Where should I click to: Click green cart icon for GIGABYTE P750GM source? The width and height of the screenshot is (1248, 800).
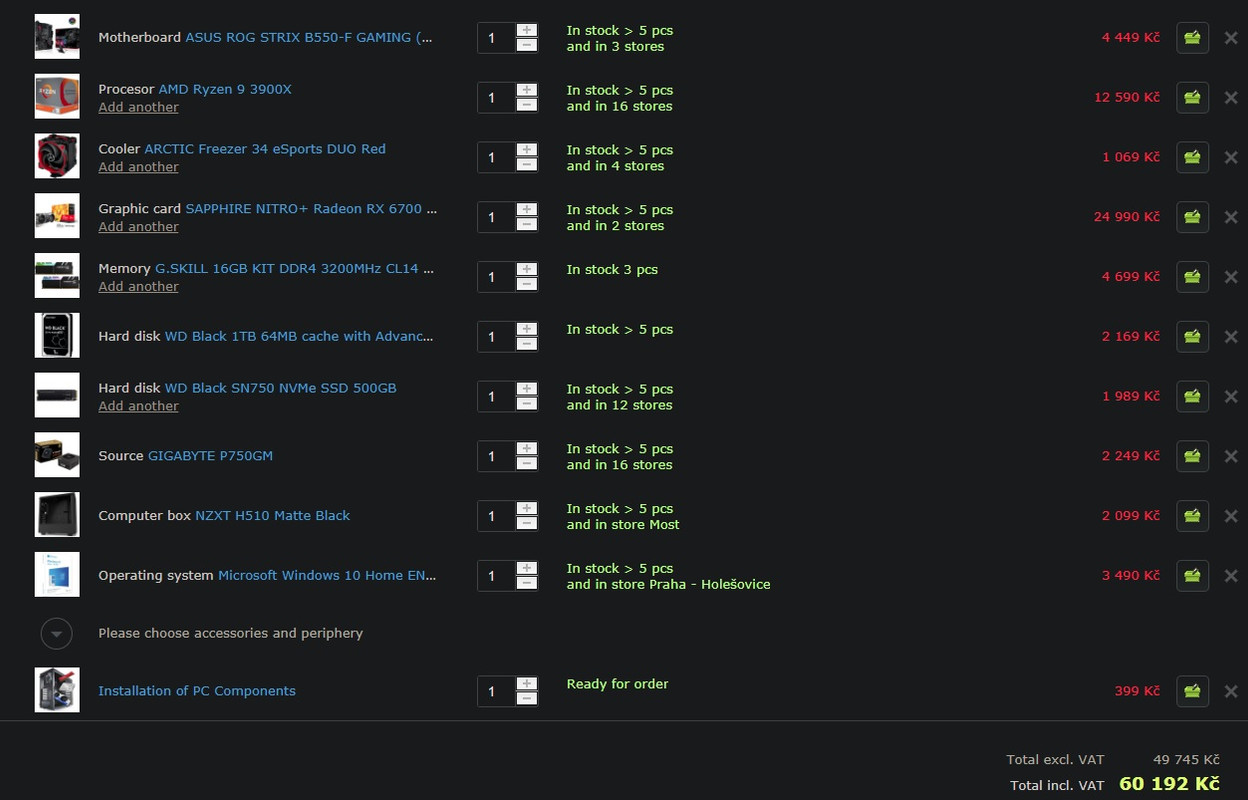pyautogui.click(x=1192, y=456)
